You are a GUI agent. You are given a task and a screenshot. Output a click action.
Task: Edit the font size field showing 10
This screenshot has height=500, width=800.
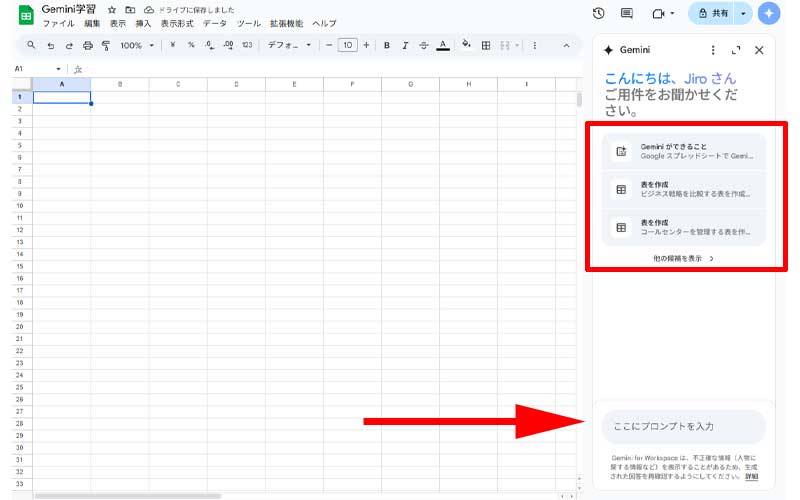pyautogui.click(x=347, y=45)
